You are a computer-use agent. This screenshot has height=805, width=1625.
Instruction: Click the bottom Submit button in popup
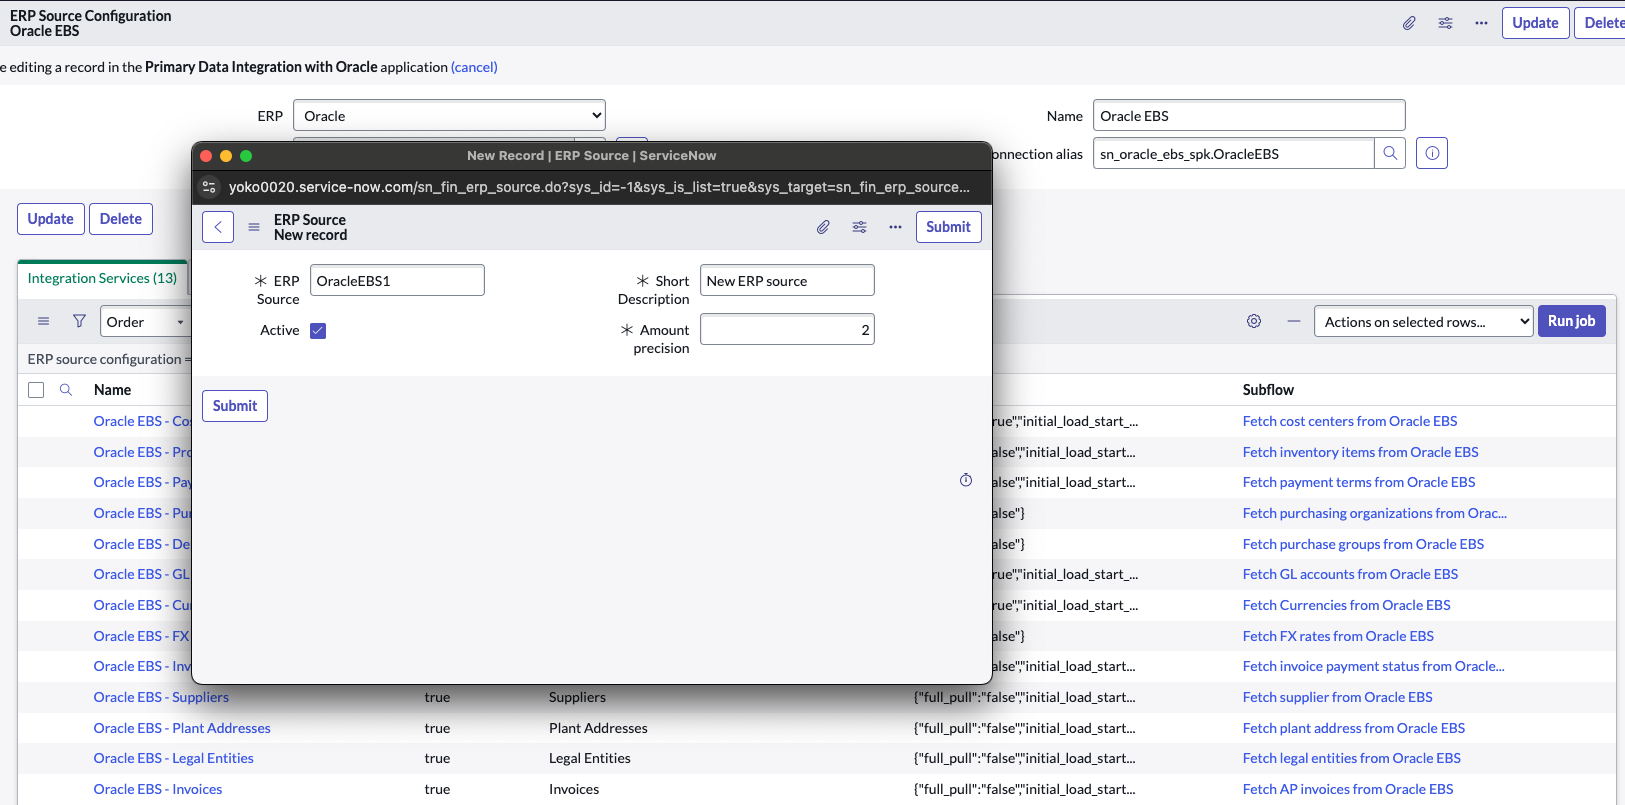coord(235,406)
